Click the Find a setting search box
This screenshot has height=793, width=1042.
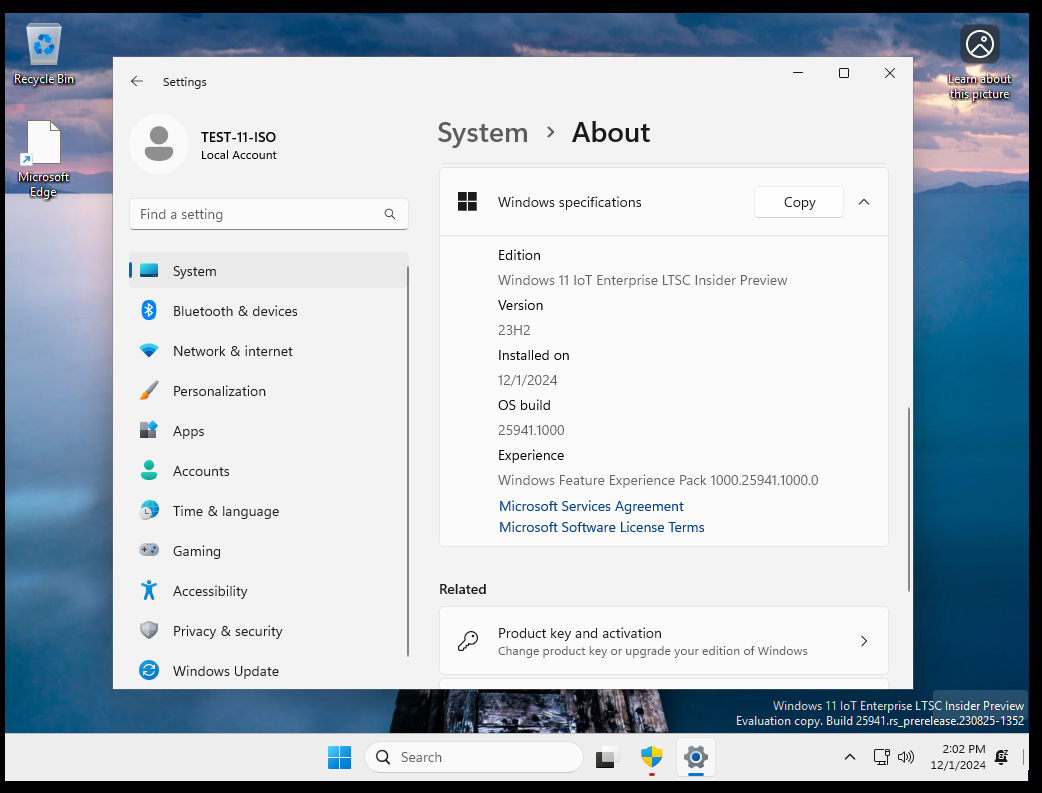268,214
